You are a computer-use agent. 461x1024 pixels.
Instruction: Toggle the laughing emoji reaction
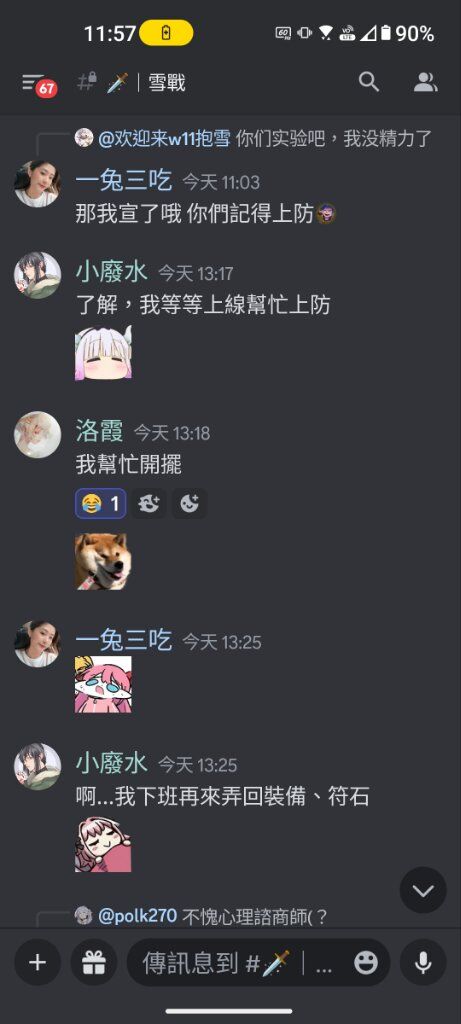[101, 504]
